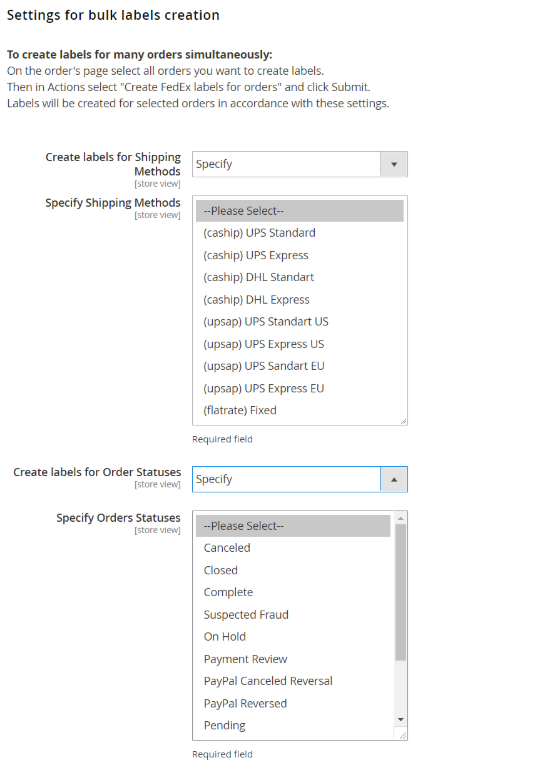Viewport: 537px width, 777px height.
Task: Choose (caship) DHL Standart in list
Action: [300, 277]
